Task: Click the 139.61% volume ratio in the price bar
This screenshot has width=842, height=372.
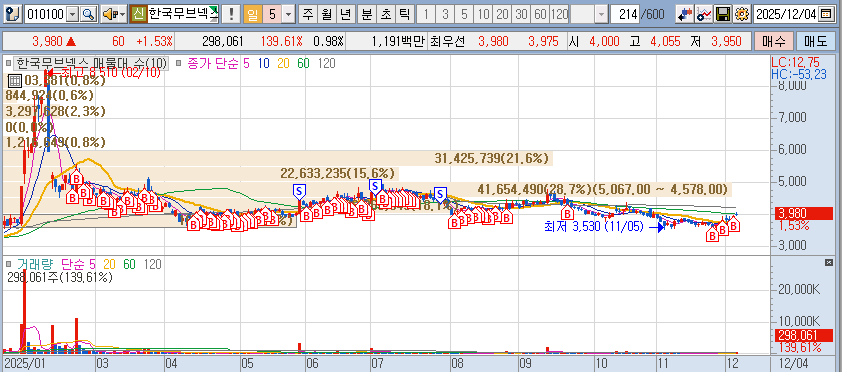Action: 281,41
